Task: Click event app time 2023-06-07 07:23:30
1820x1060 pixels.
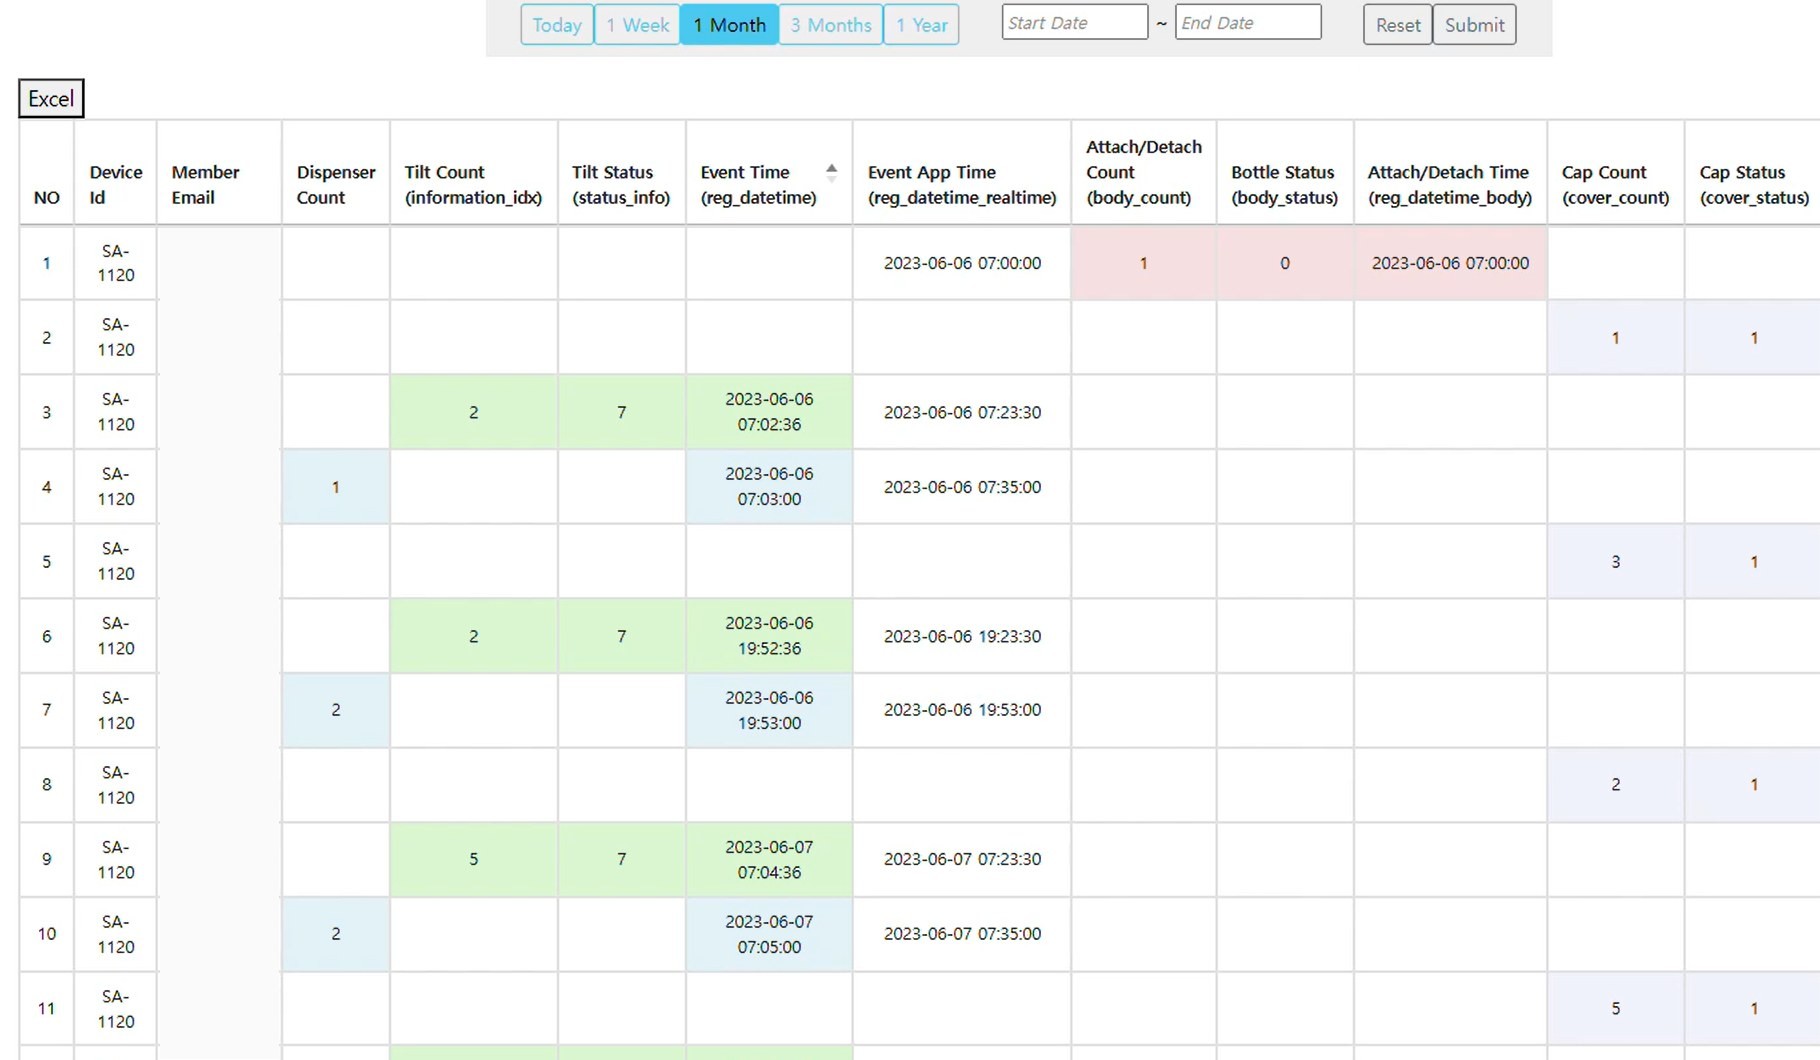Action: (962, 859)
